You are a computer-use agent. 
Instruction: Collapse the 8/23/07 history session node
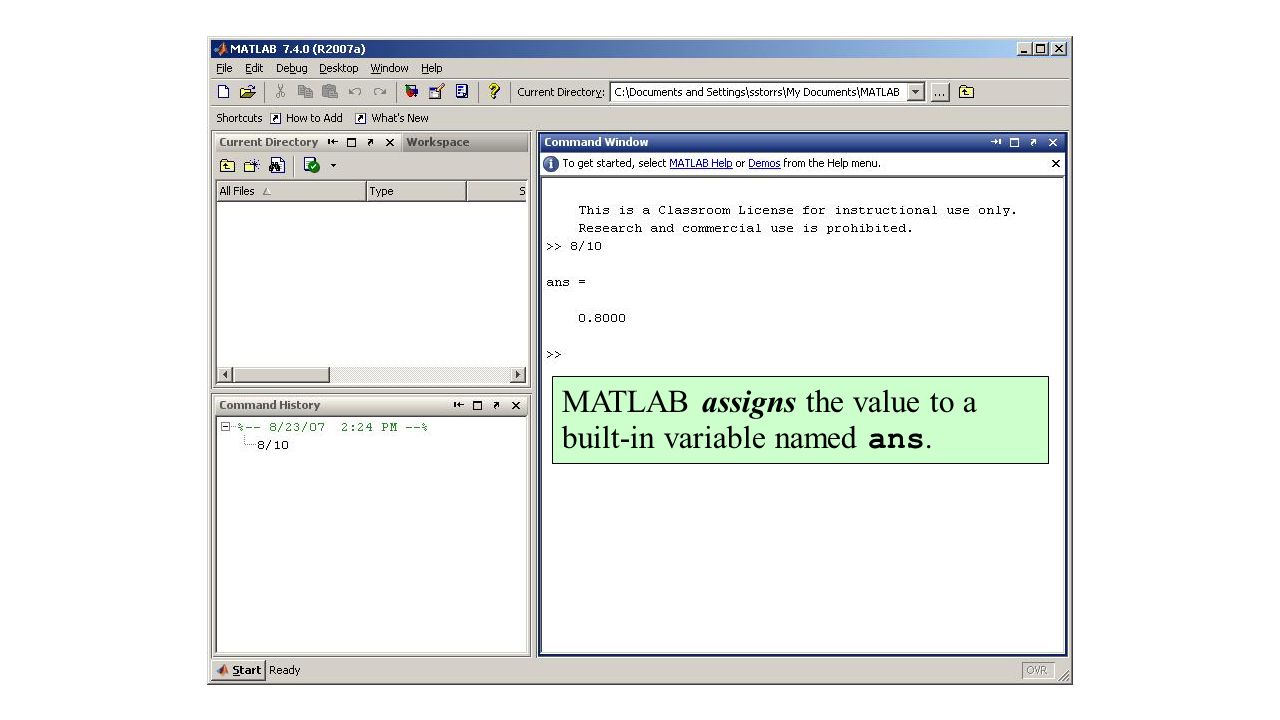(x=226, y=427)
